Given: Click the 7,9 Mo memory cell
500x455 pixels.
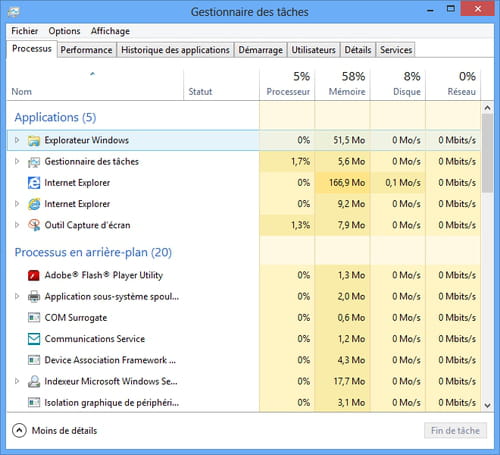Looking at the screenshot, I should [342, 225].
